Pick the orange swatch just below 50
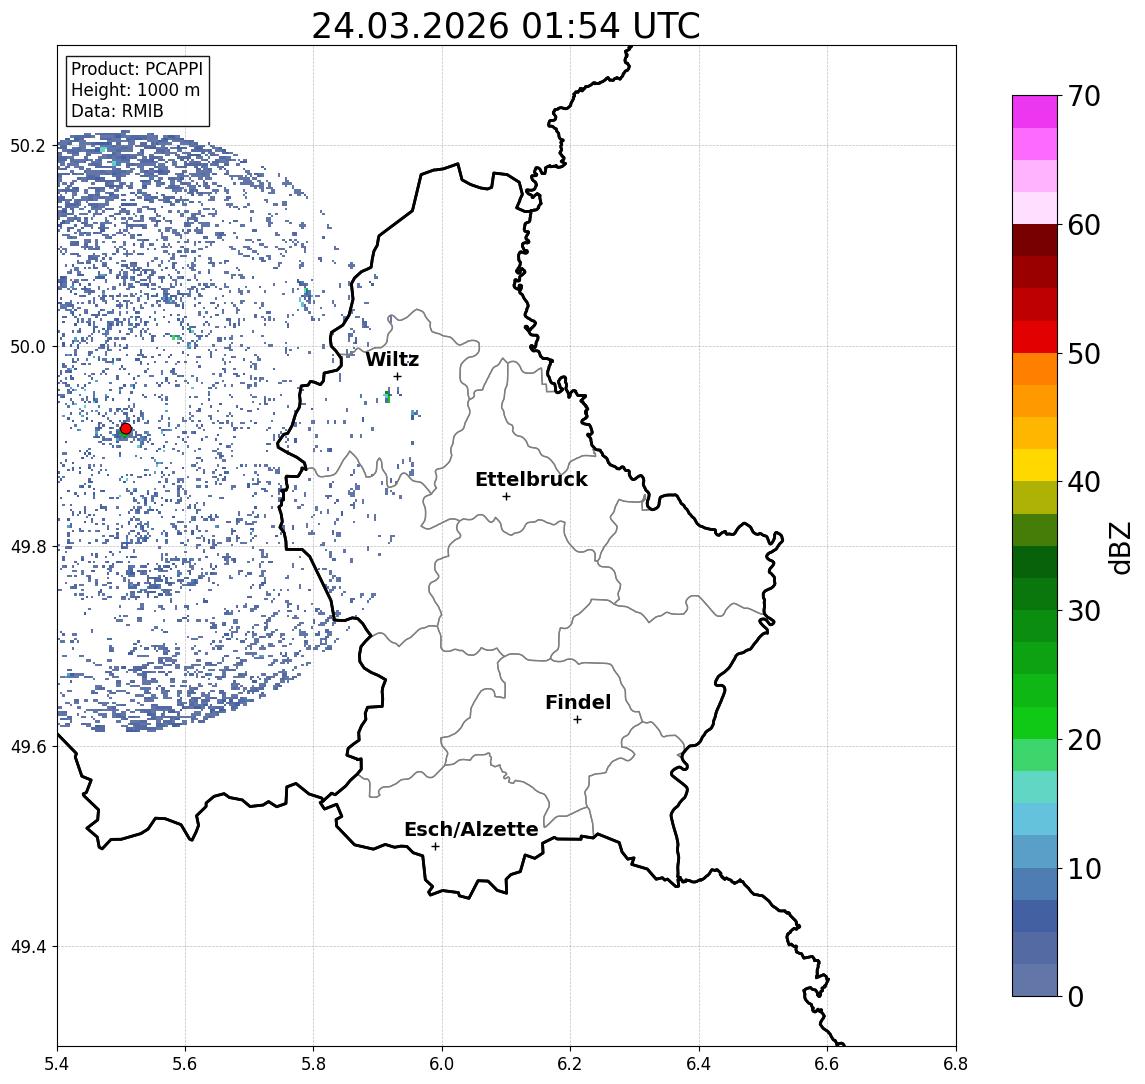 [x=1035, y=369]
